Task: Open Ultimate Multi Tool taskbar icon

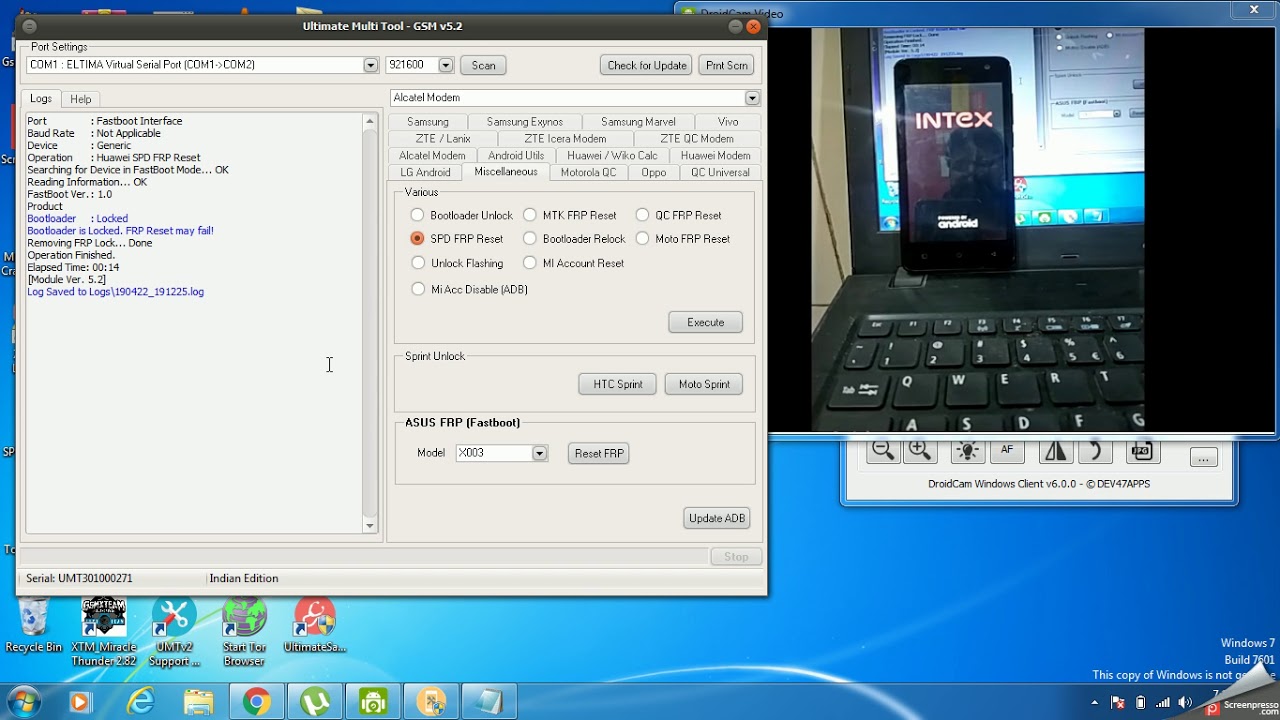Action: coord(432,702)
